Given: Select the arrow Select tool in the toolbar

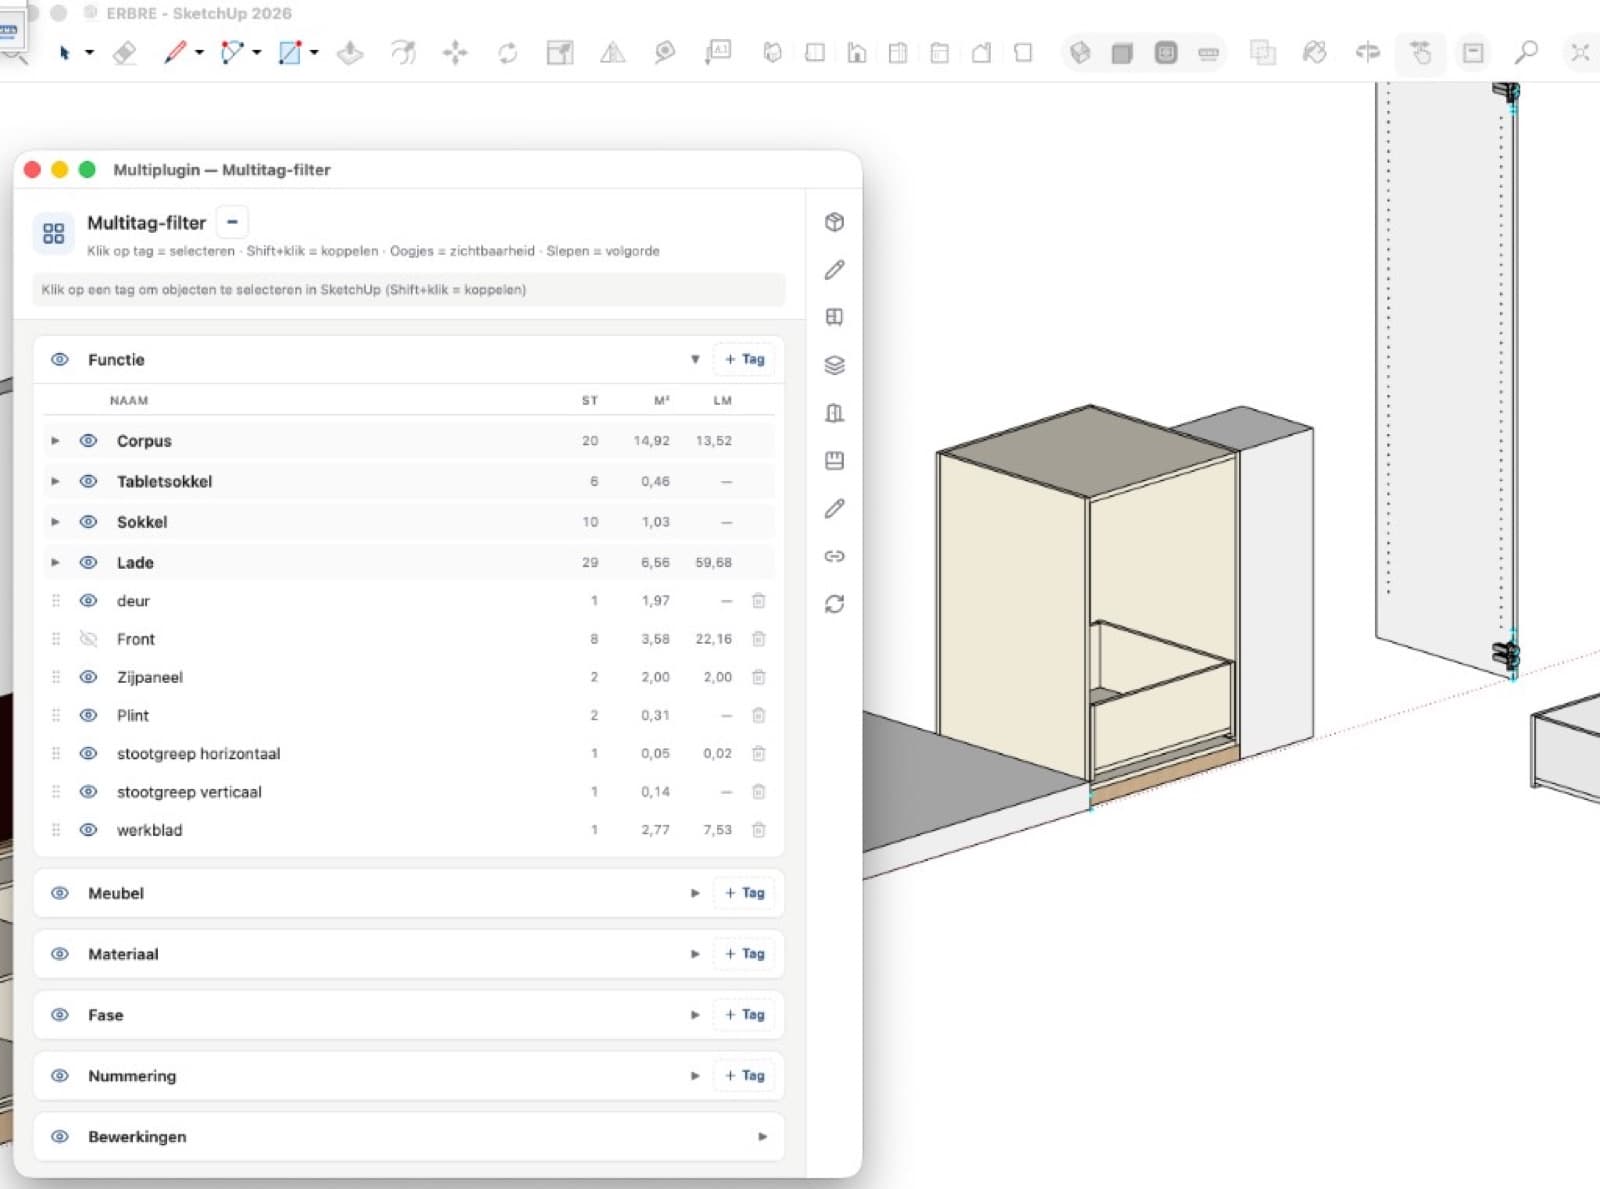Looking at the screenshot, I should (64, 53).
